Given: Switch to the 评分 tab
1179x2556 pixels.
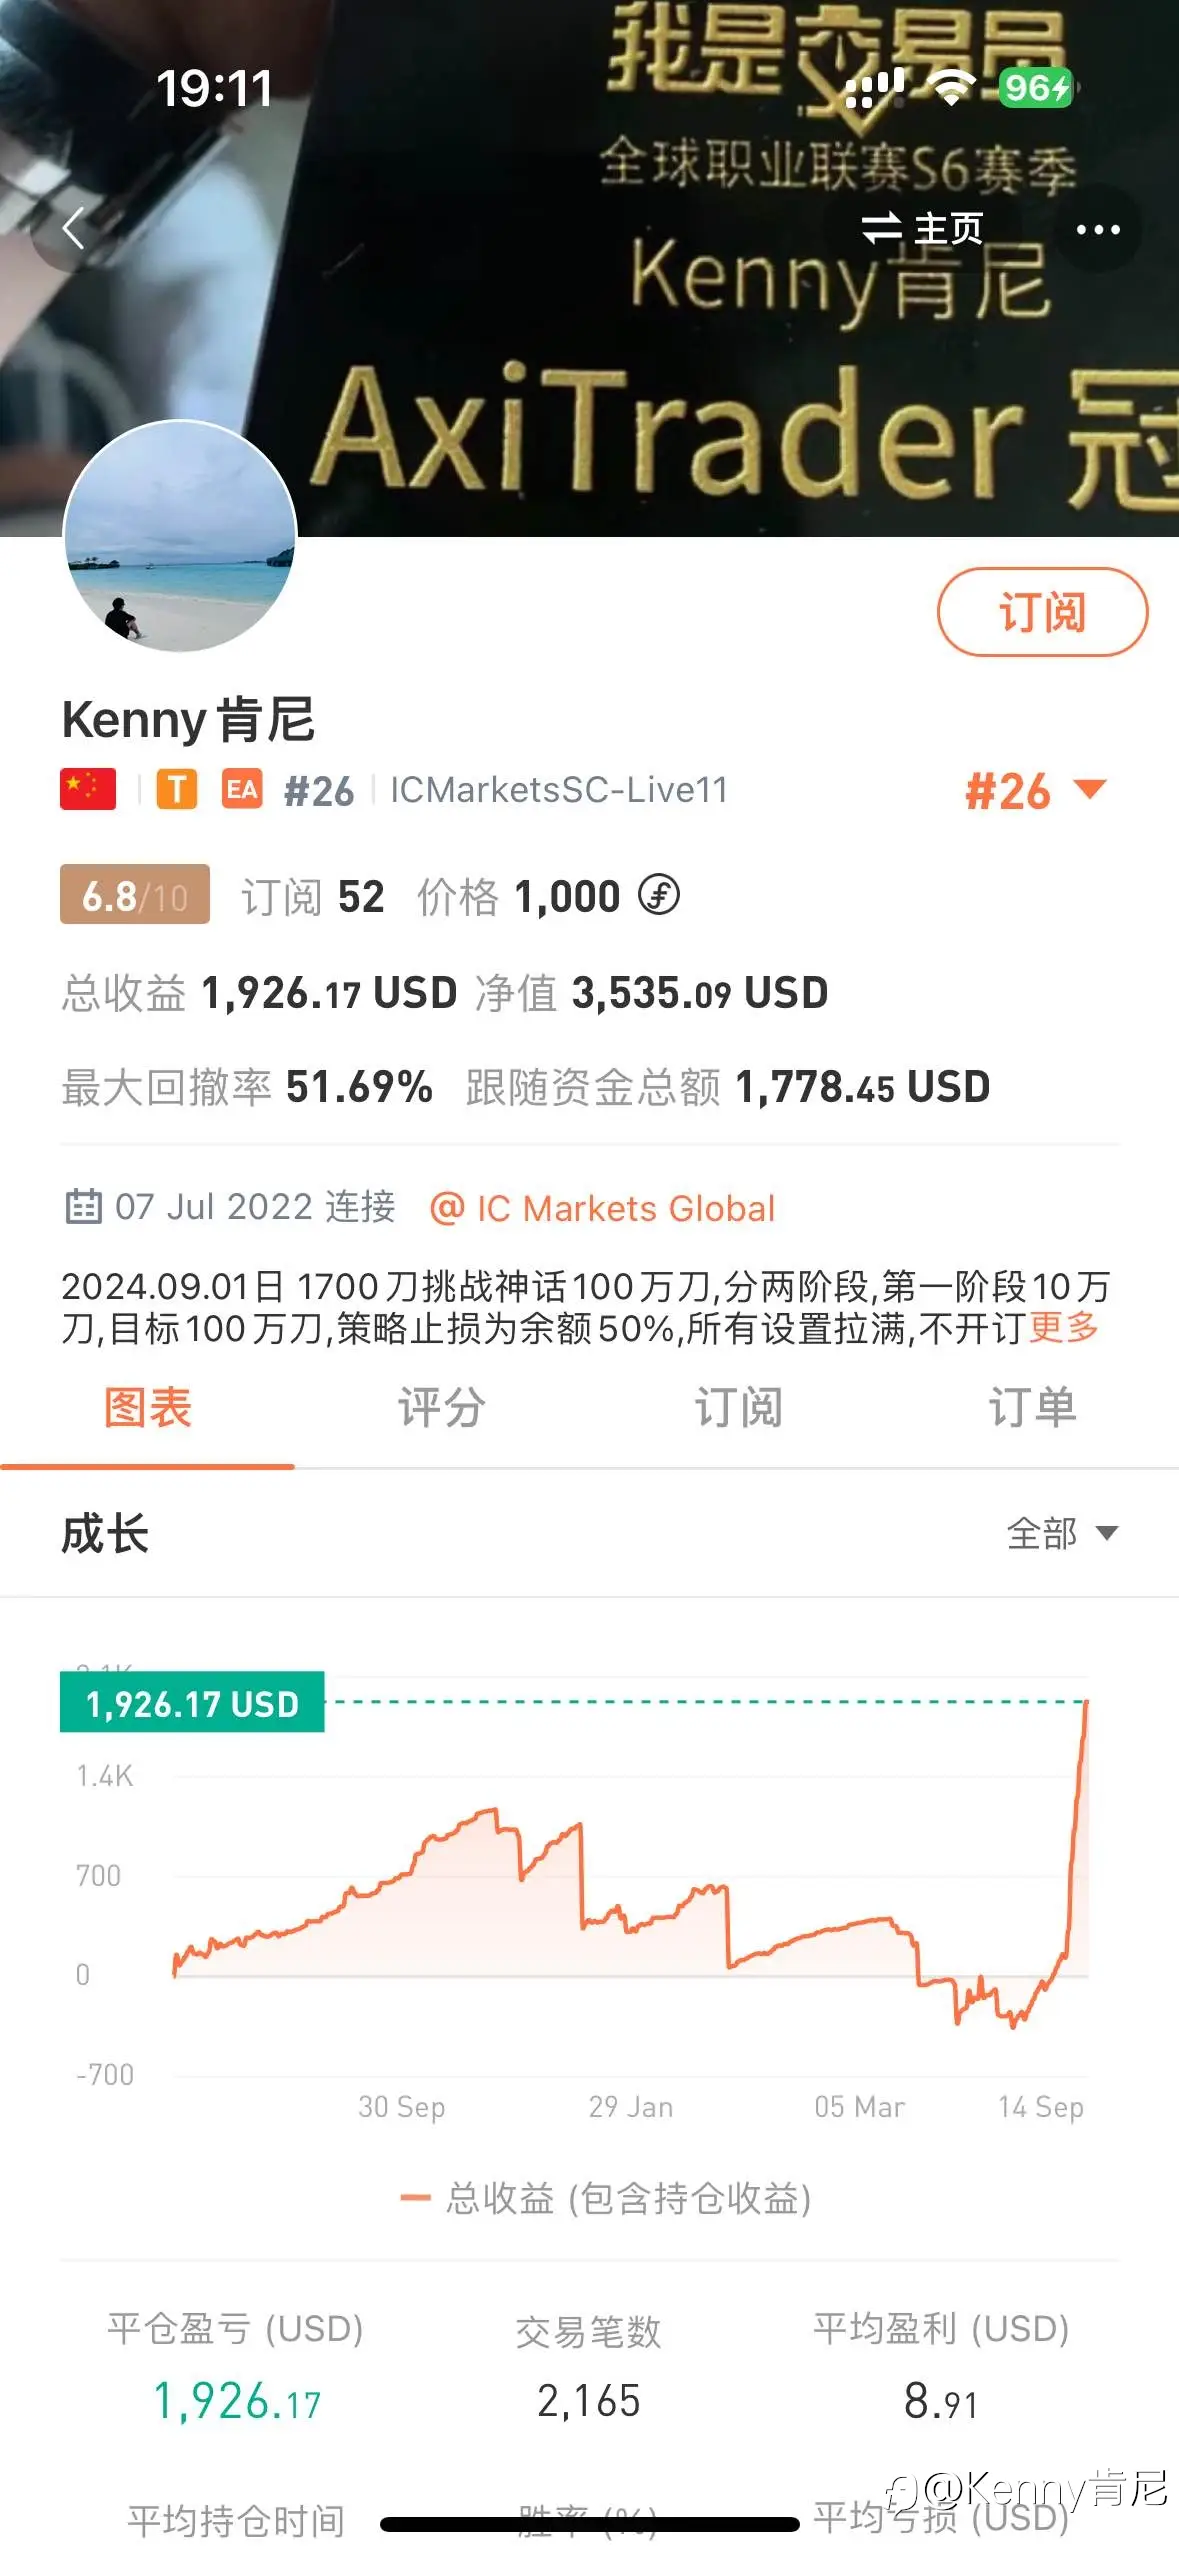Looking at the screenshot, I should point(441,1408).
